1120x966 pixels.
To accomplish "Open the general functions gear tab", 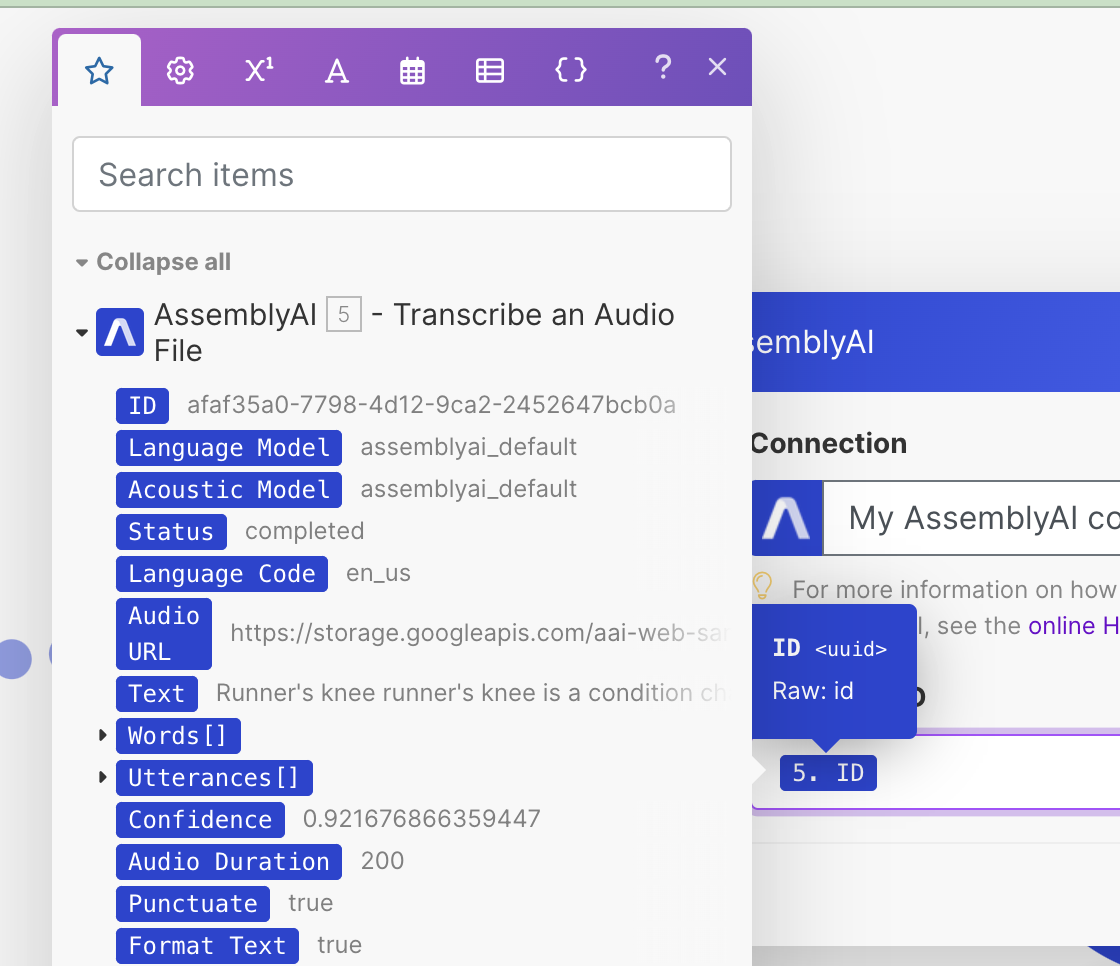I will pos(180,71).
